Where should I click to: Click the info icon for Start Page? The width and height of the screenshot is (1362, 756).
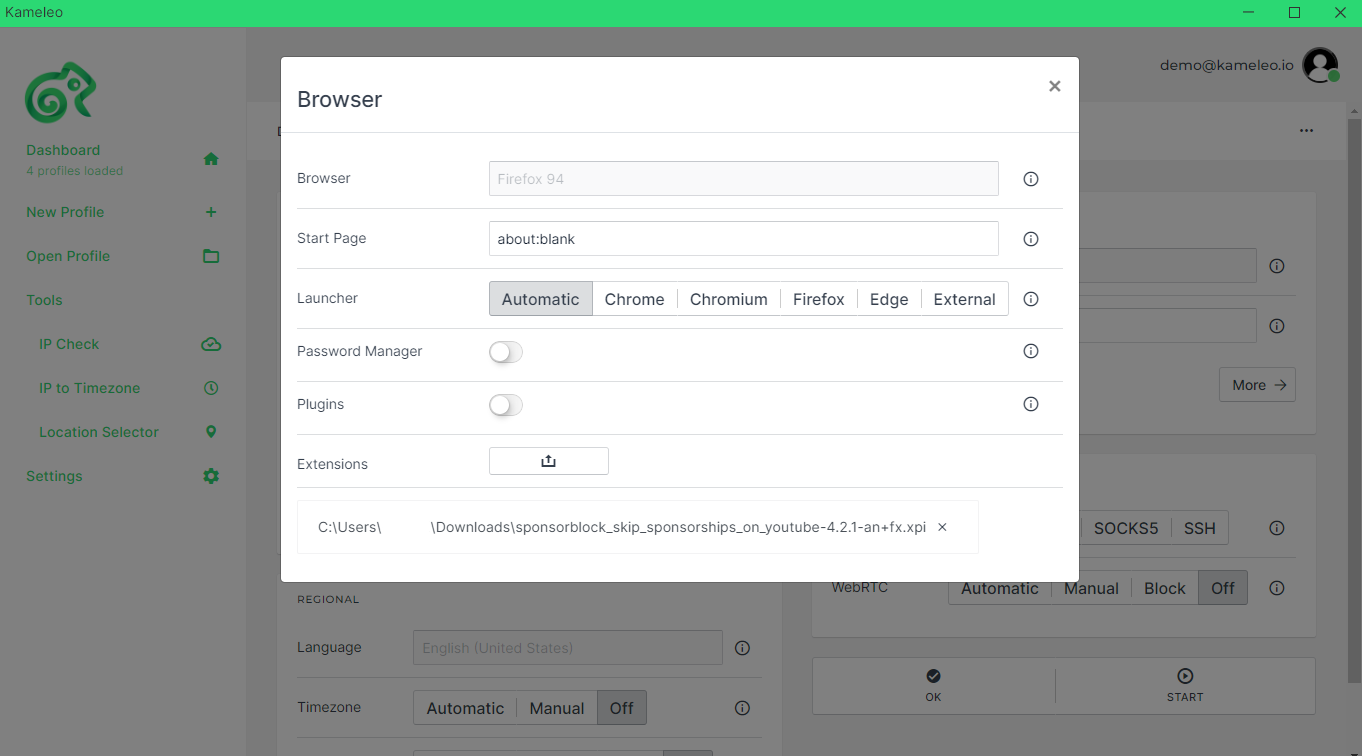click(x=1031, y=239)
